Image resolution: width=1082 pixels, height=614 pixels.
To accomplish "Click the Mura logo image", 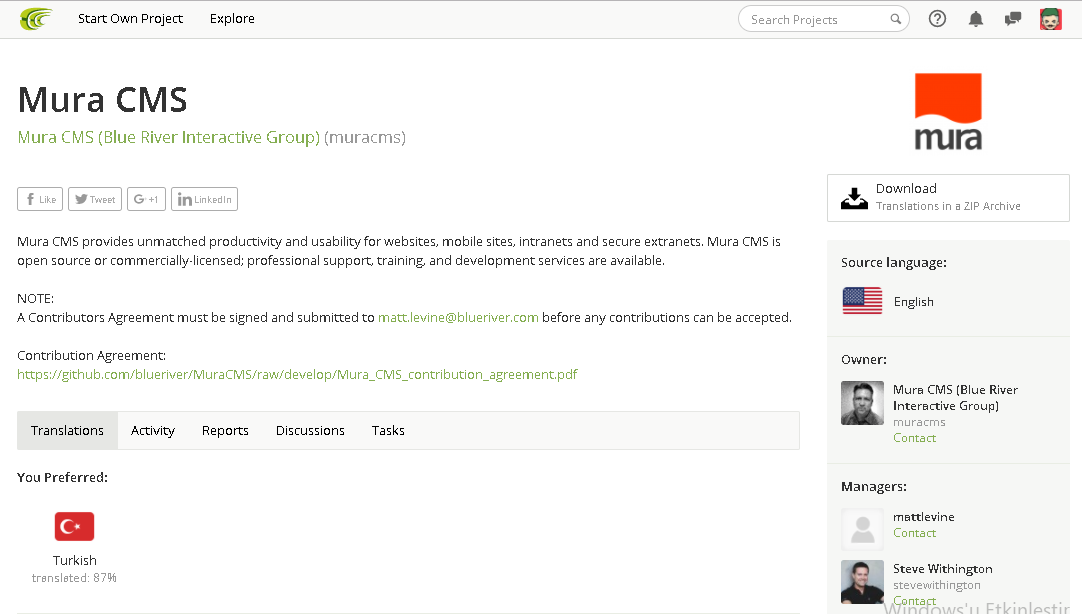I will pos(948,112).
